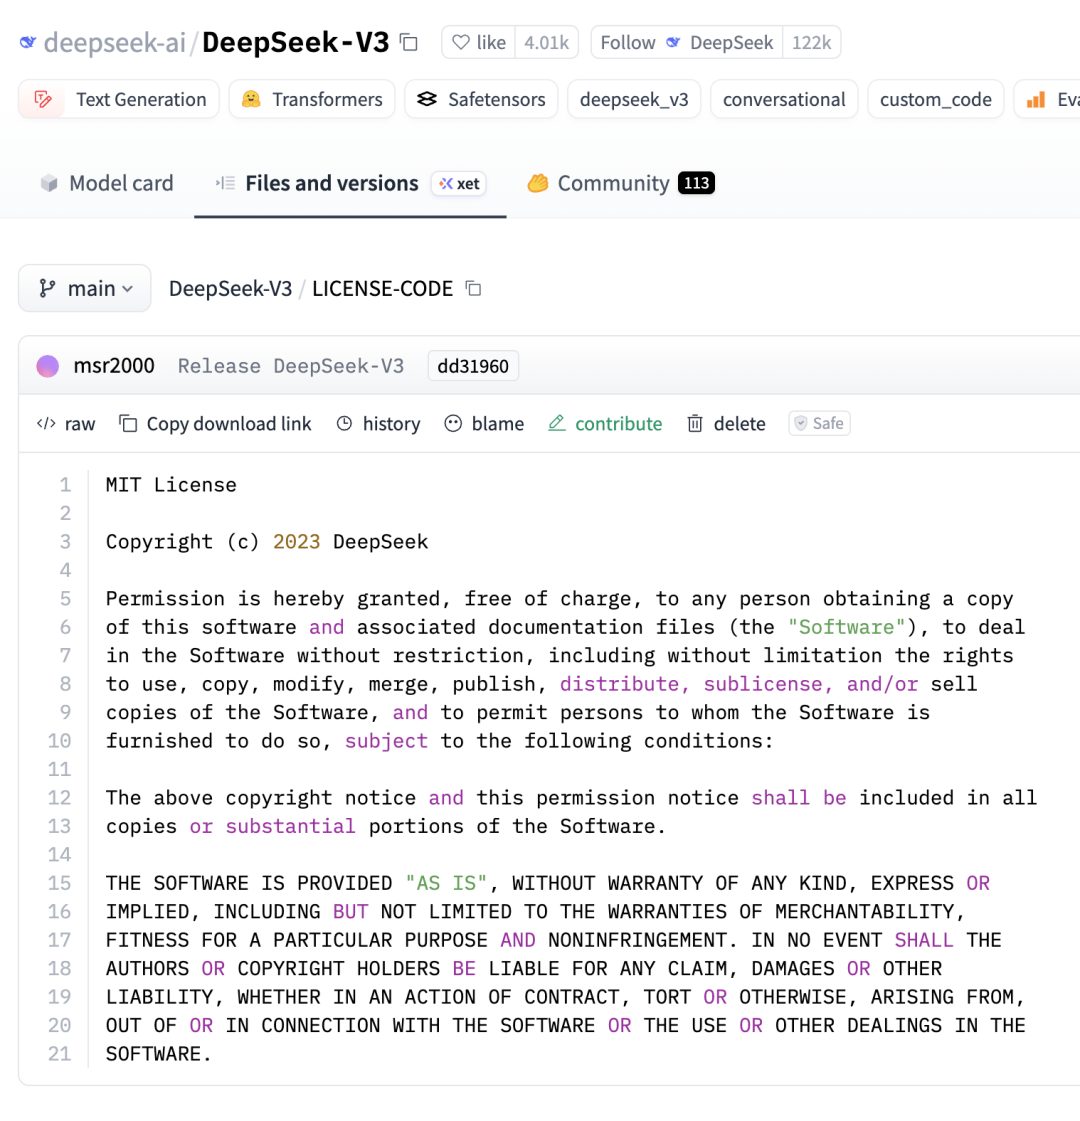Click the copyright year 2023
The height and width of the screenshot is (1121, 1080).
click(297, 542)
